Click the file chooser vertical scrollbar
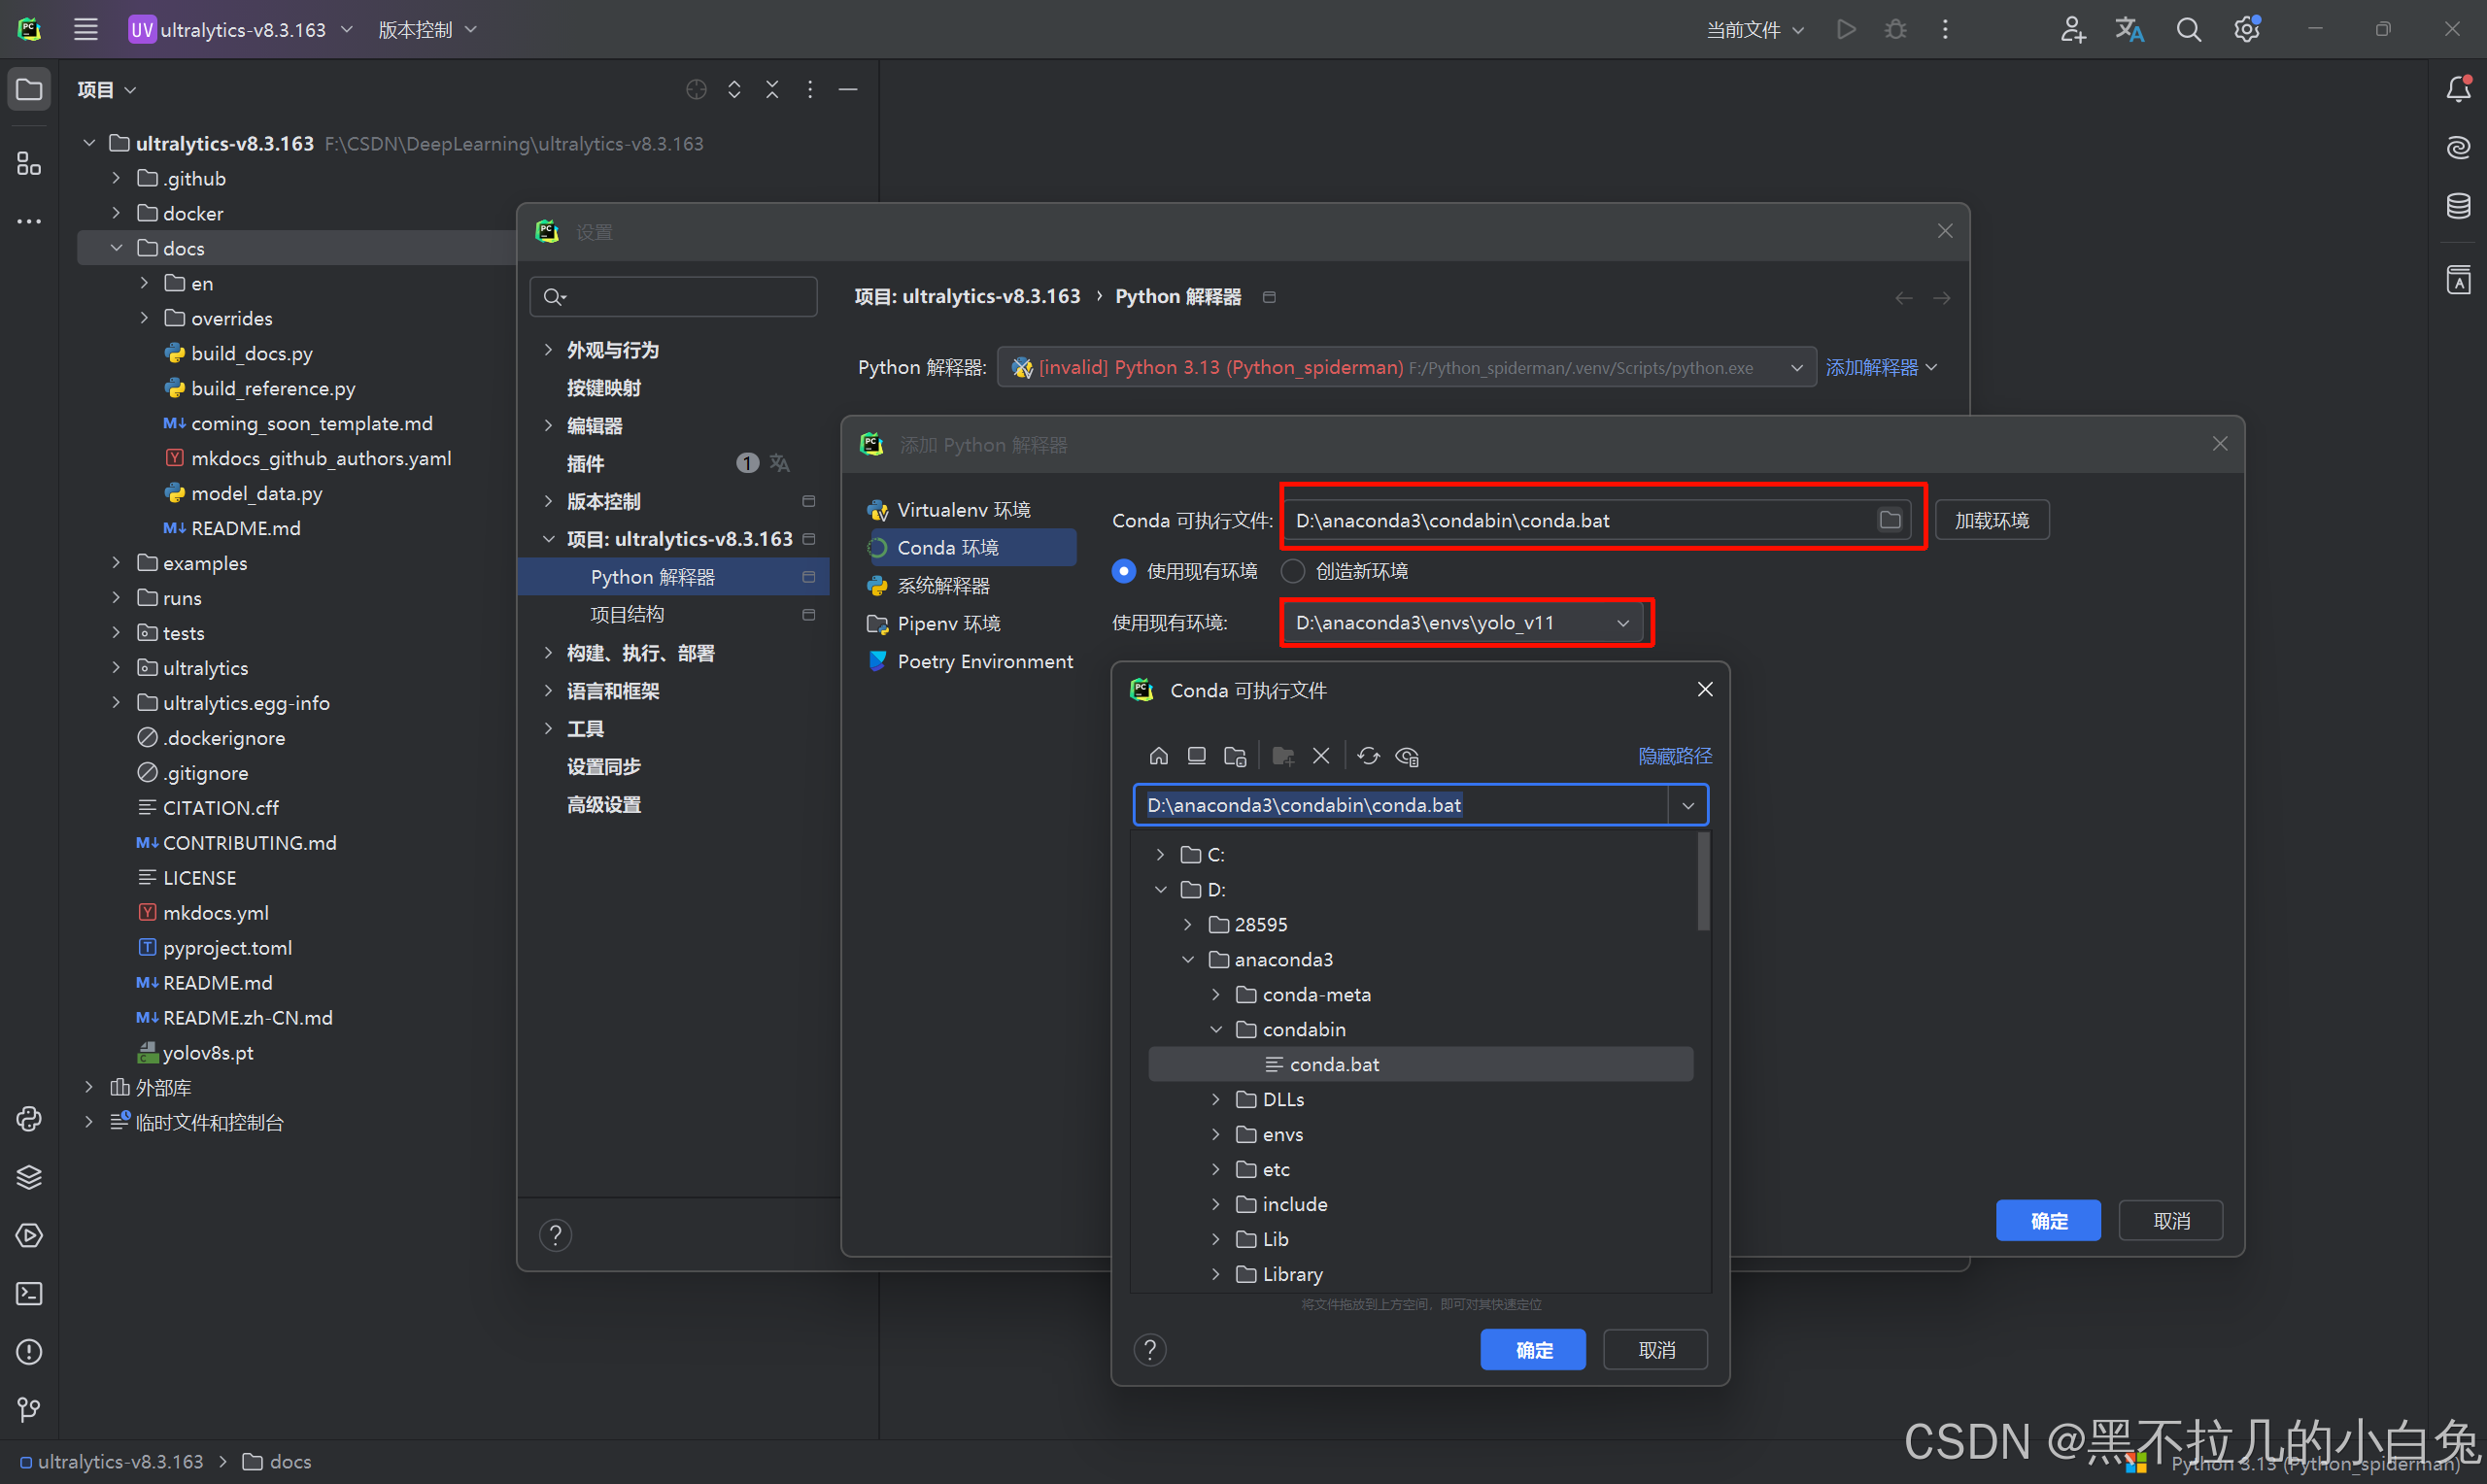The width and height of the screenshot is (2487, 1484). [1703, 883]
